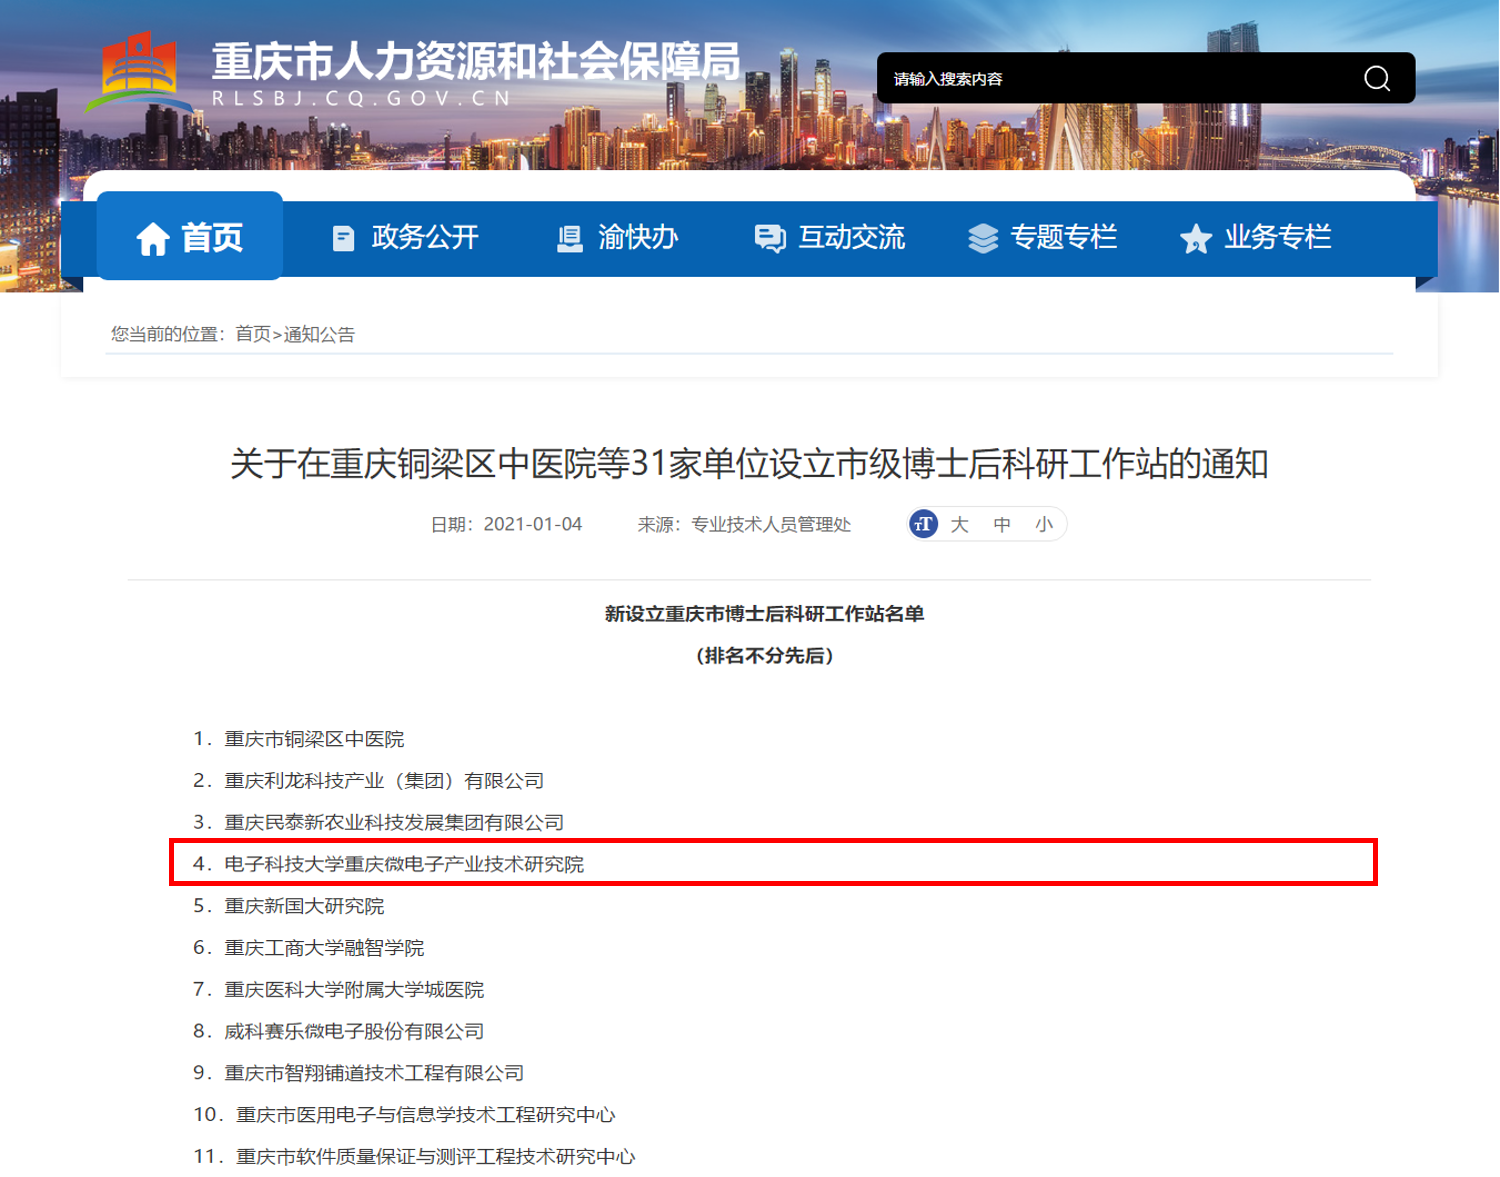Open the 渝快办 menu item
1500x1177 pixels.
617,238
